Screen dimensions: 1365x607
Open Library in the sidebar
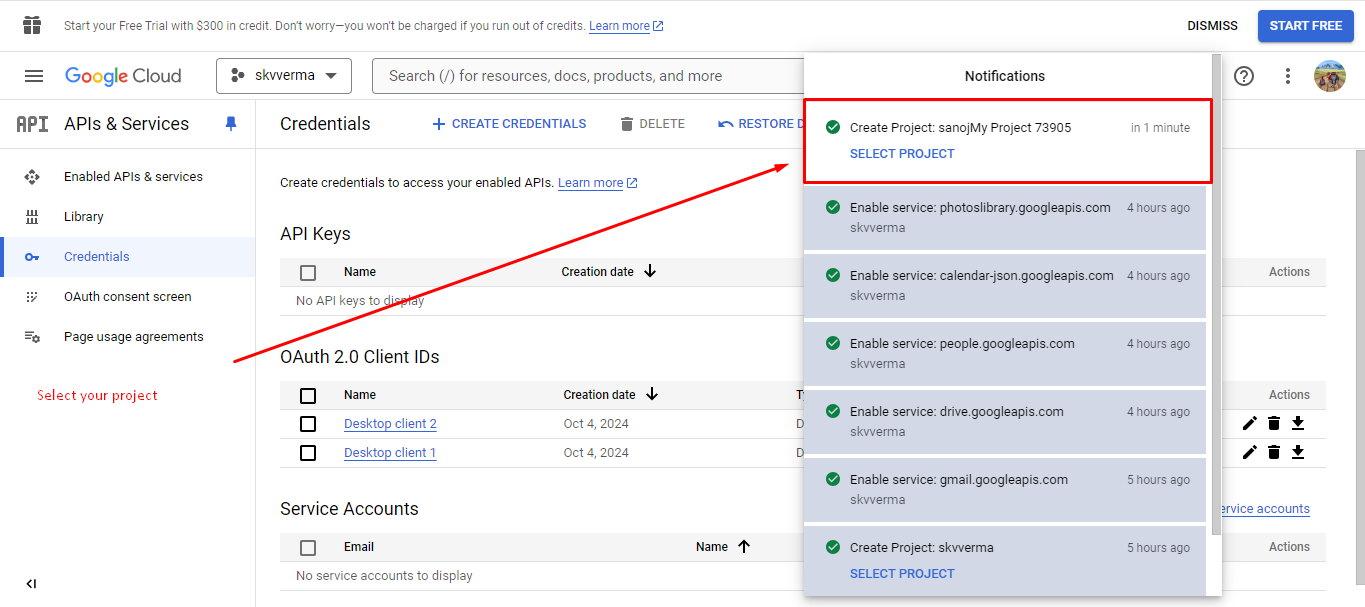point(83,217)
